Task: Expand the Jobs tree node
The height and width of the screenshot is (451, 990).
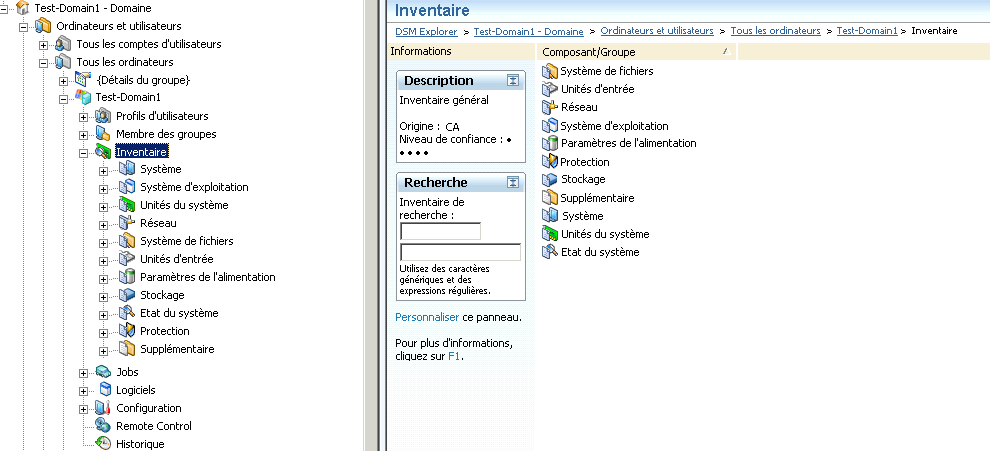Action: (x=83, y=373)
